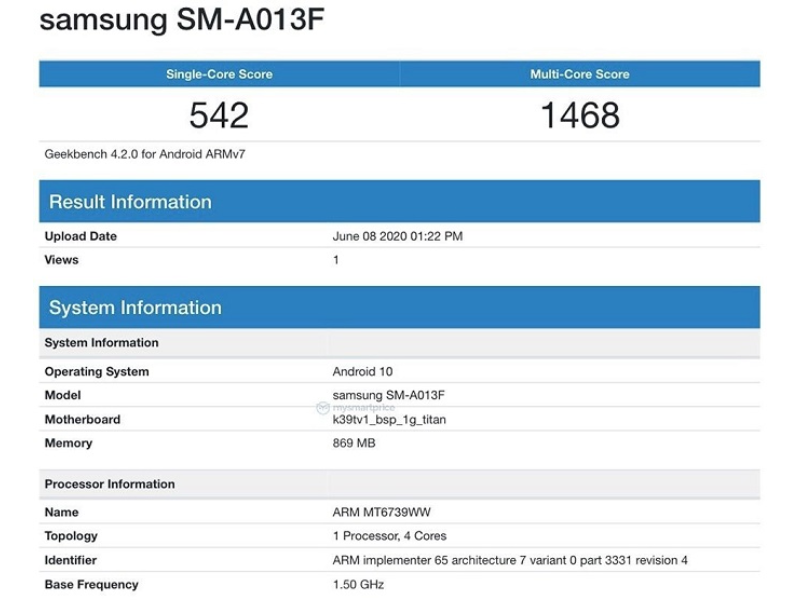Select the Upload Date label
Image resolution: width=800 pixels, height=600 pixels.
(x=81, y=236)
